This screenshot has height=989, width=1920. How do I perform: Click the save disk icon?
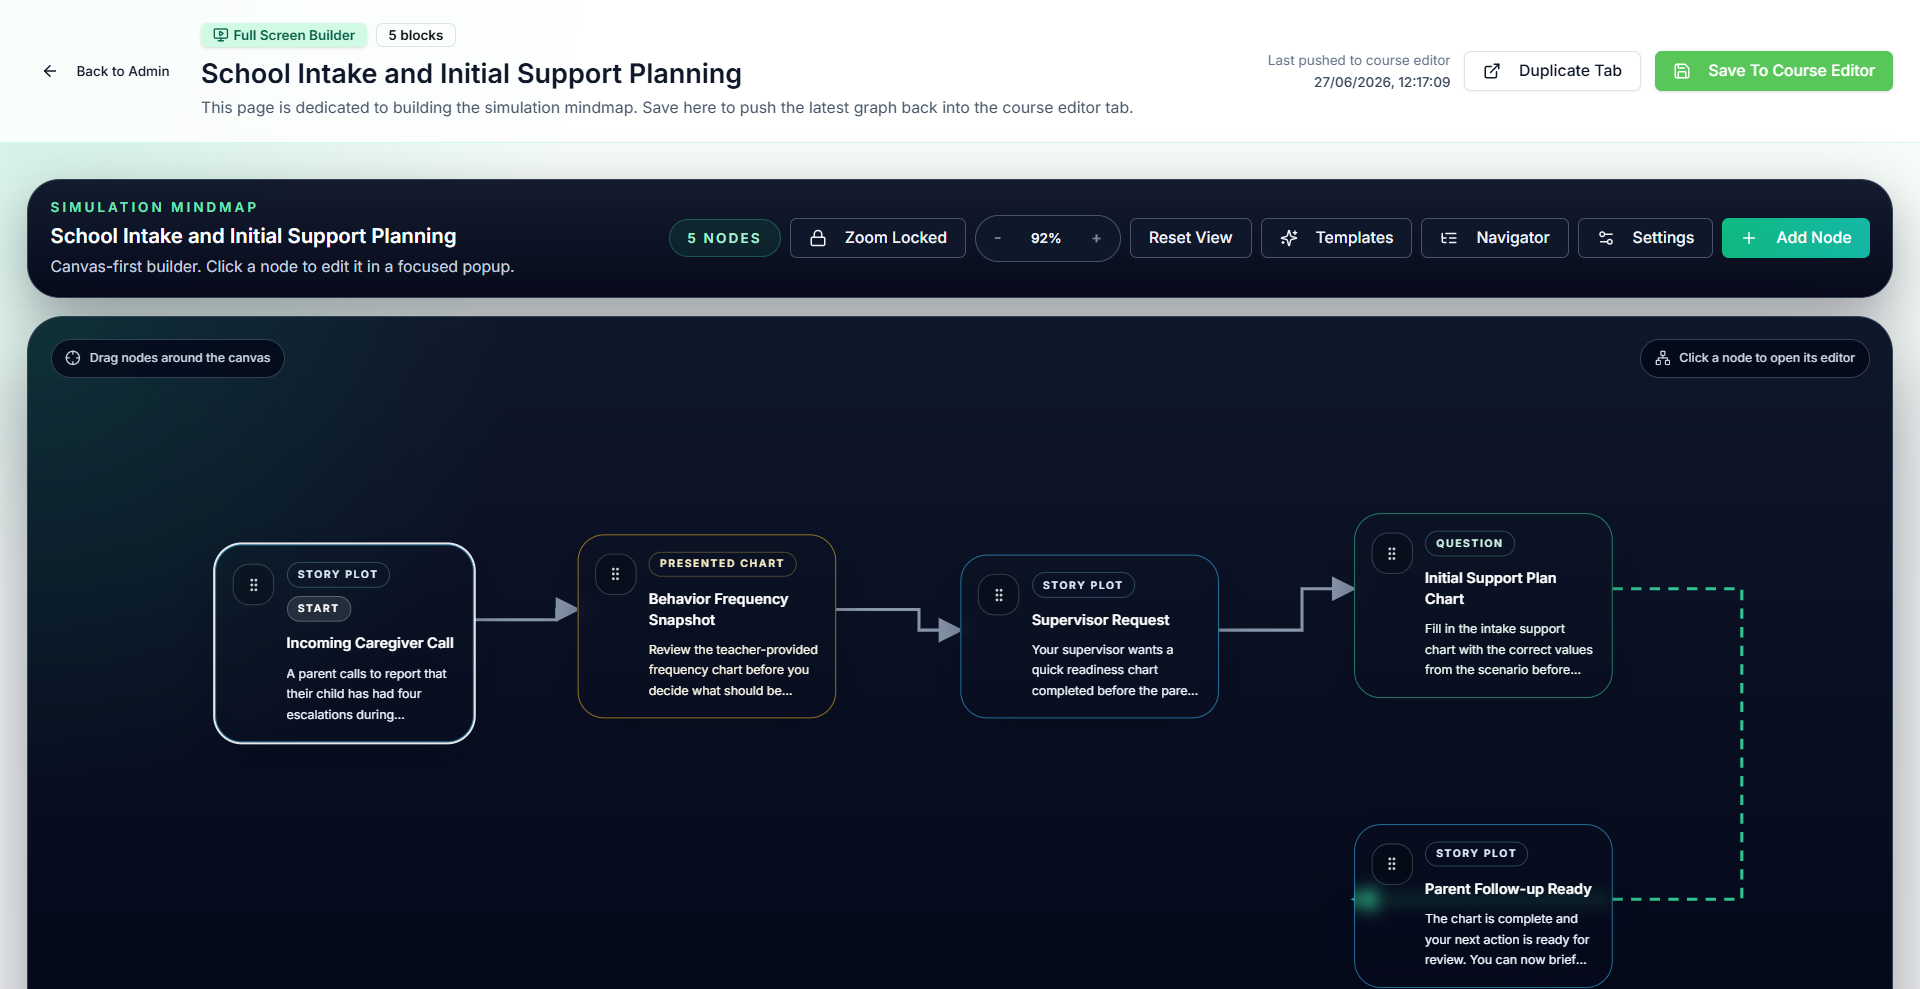pos(1682,71)
